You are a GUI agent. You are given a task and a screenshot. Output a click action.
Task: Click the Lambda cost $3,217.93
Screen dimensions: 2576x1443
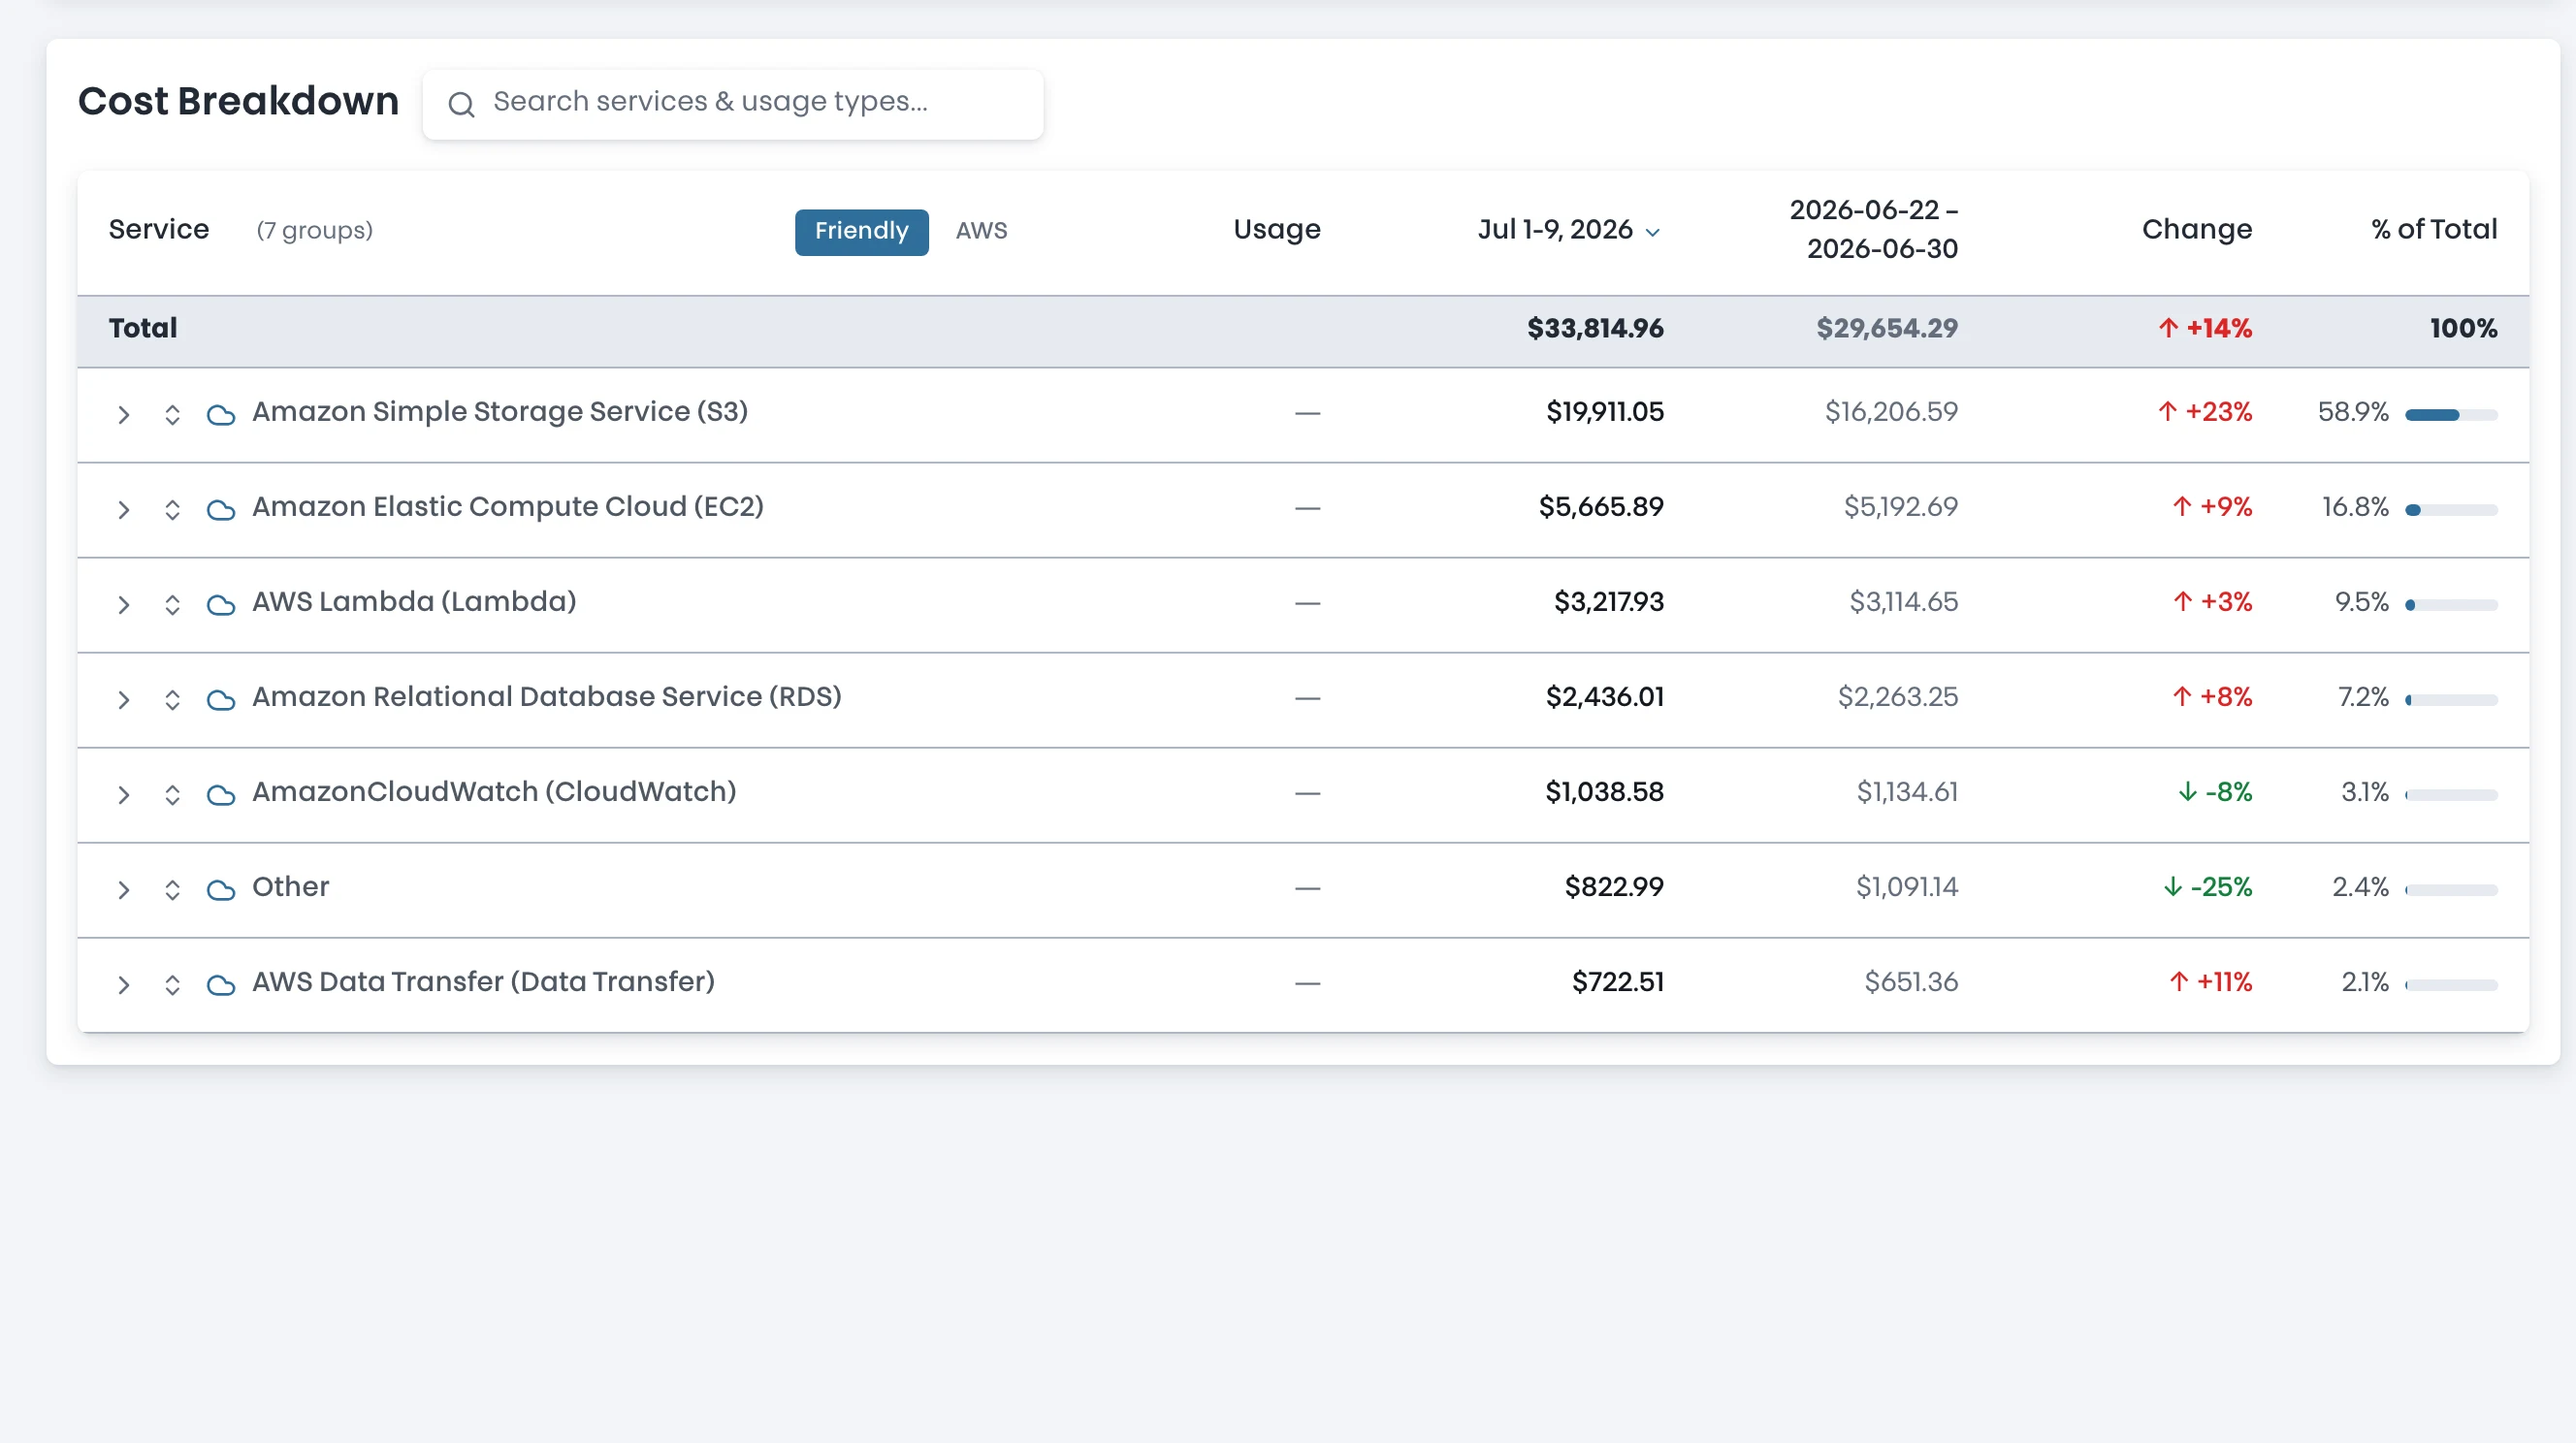coord(1609,602)
